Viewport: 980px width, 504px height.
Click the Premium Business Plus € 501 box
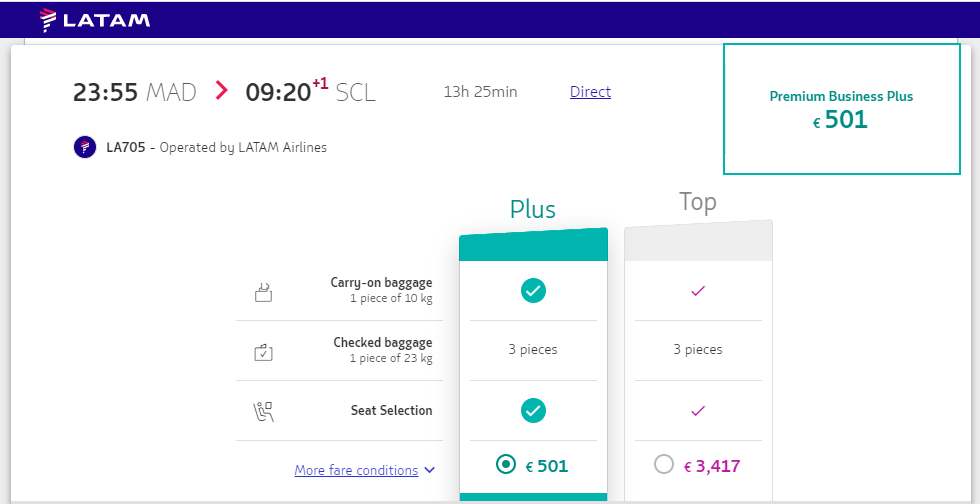click(841, 109)
